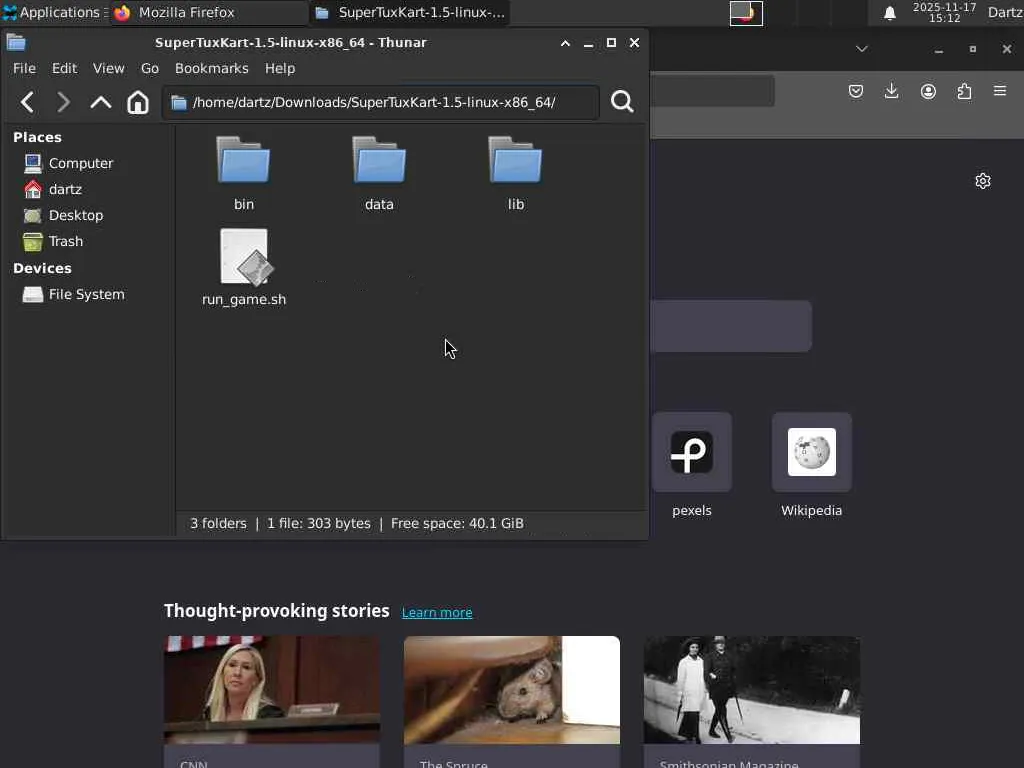The width and height of the screenshot is (1024, 768).
Task: Go up to the parent folder
Action: [101, 103]
